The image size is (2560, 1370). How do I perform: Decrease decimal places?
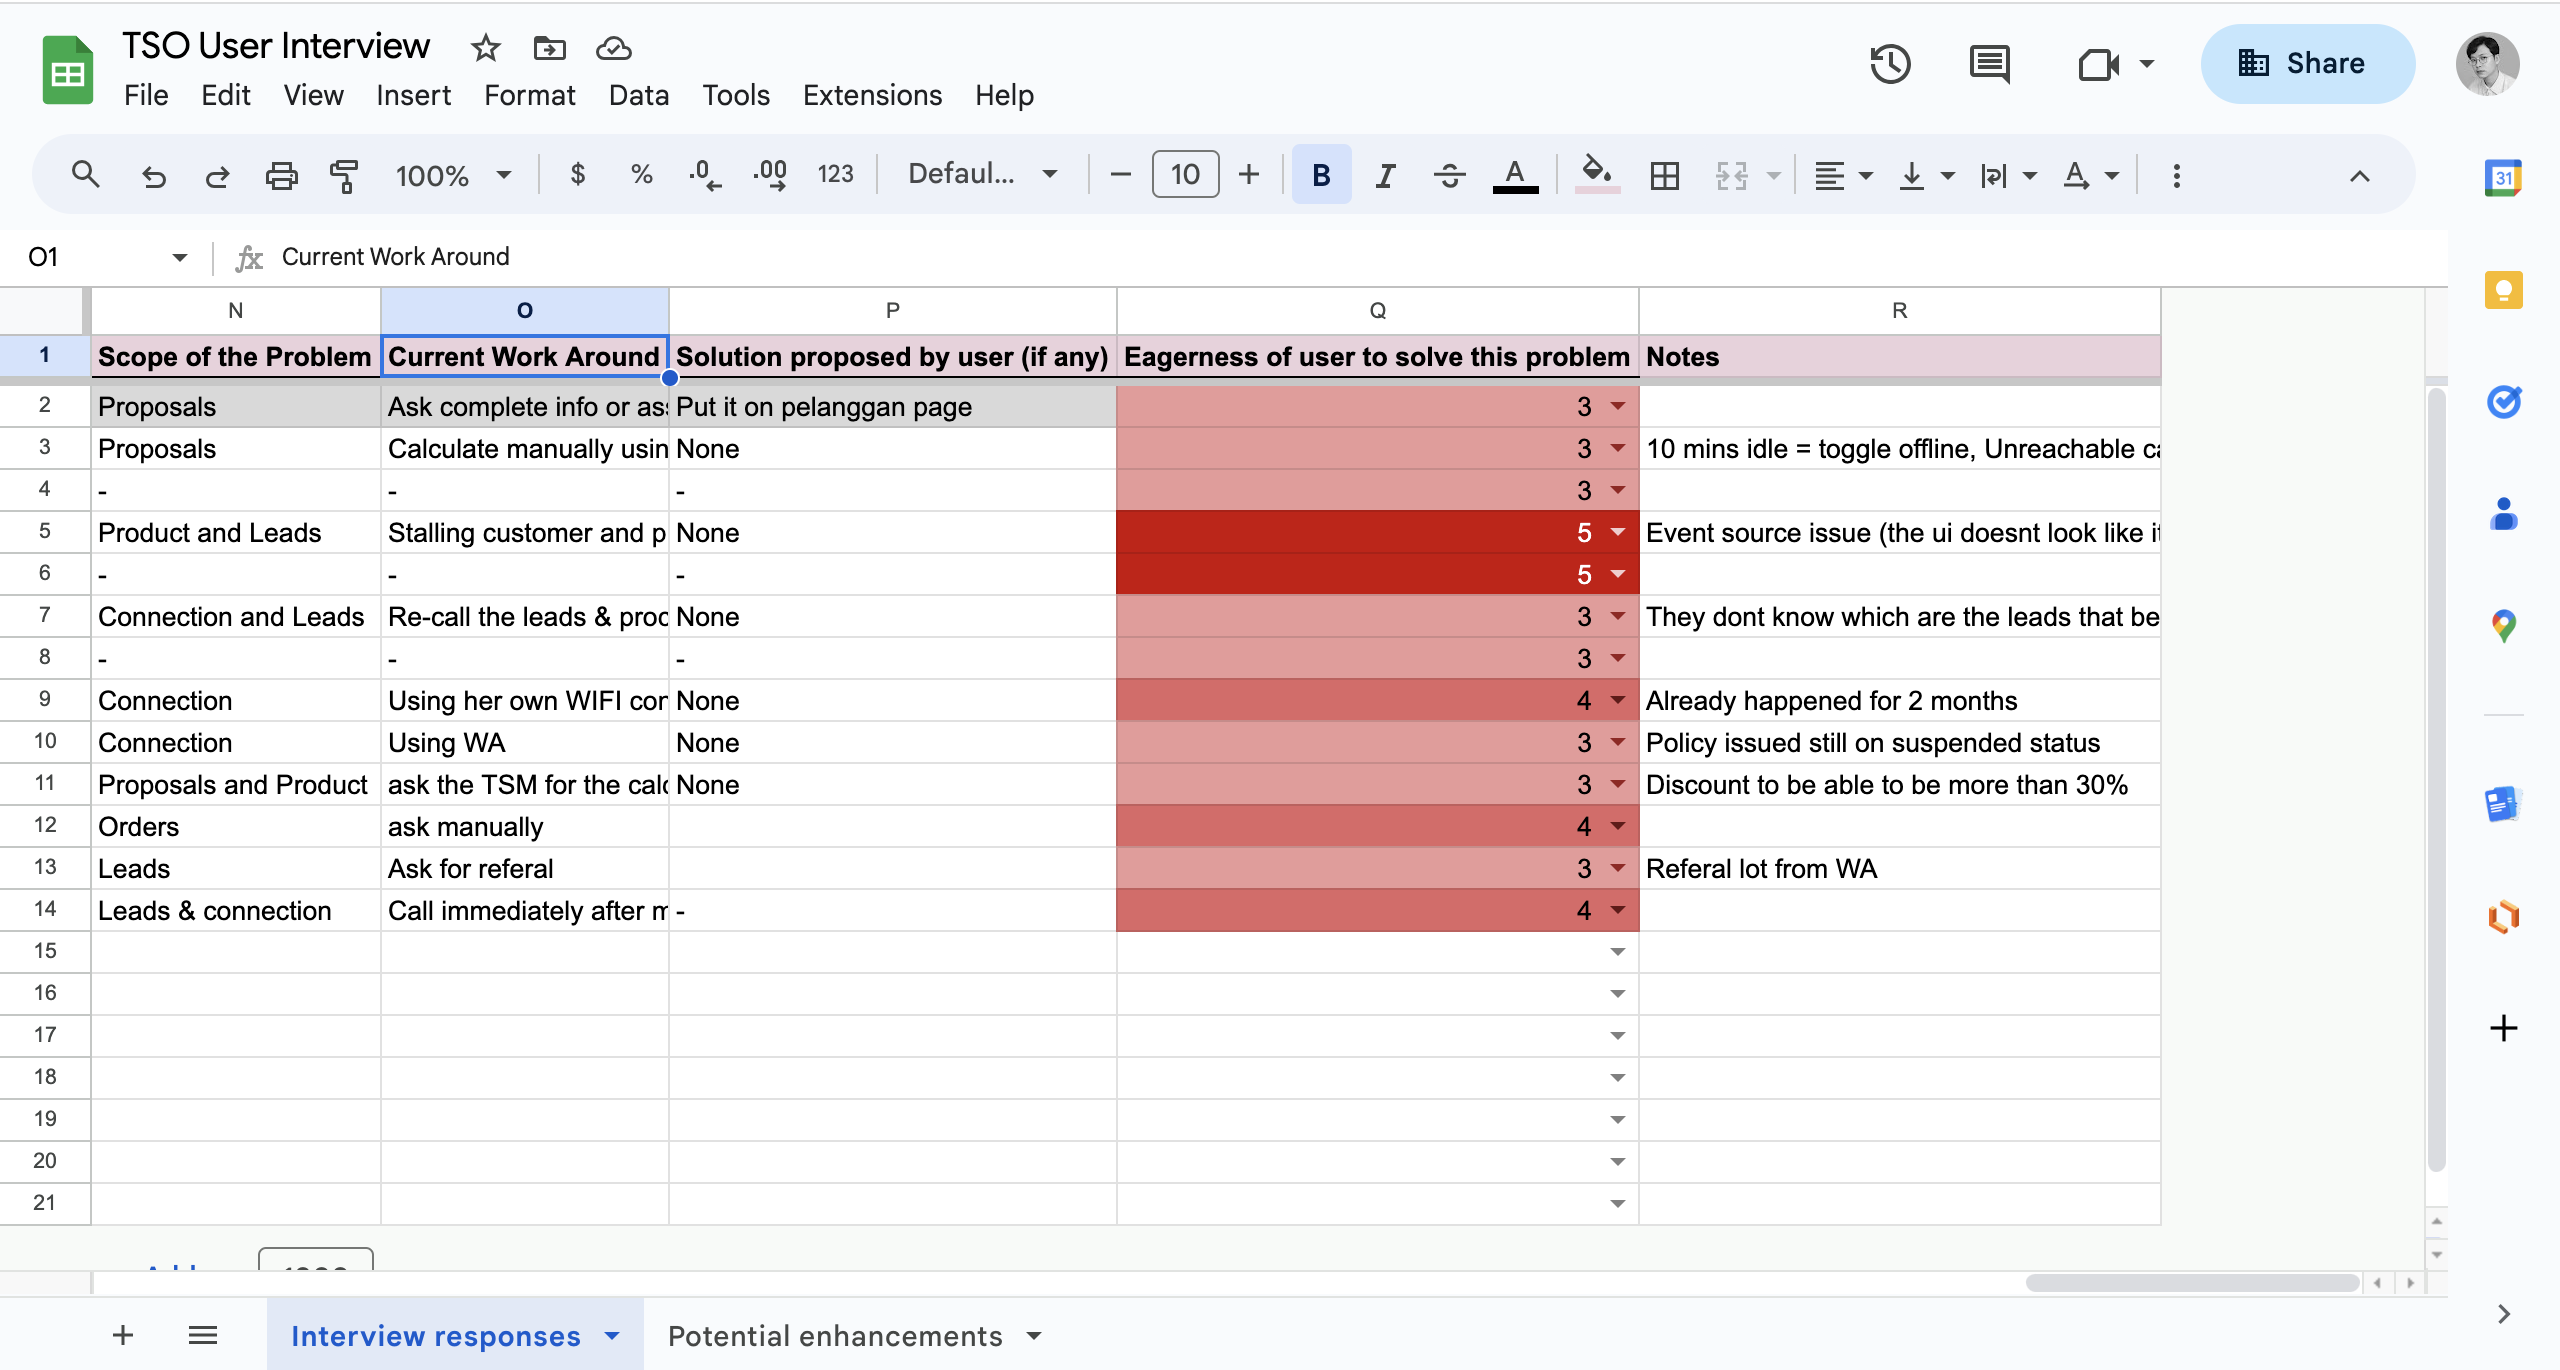coord(704,175)
